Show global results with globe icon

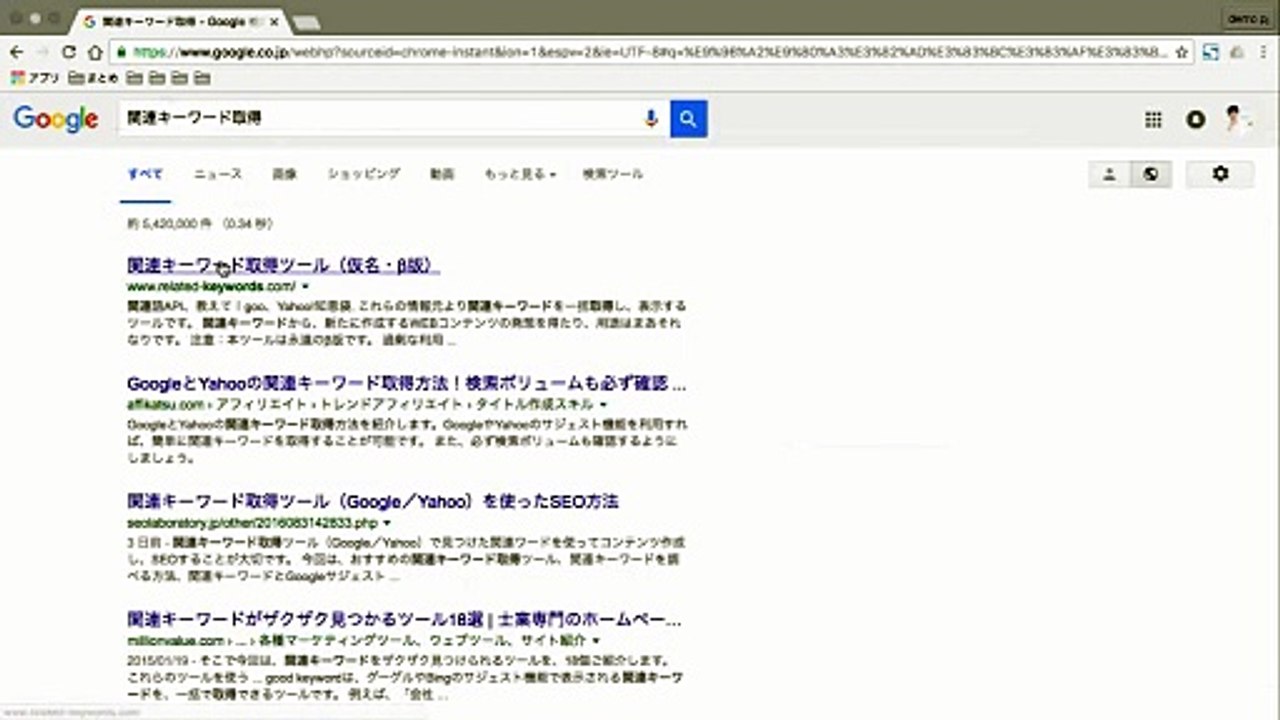point(1151,174)
